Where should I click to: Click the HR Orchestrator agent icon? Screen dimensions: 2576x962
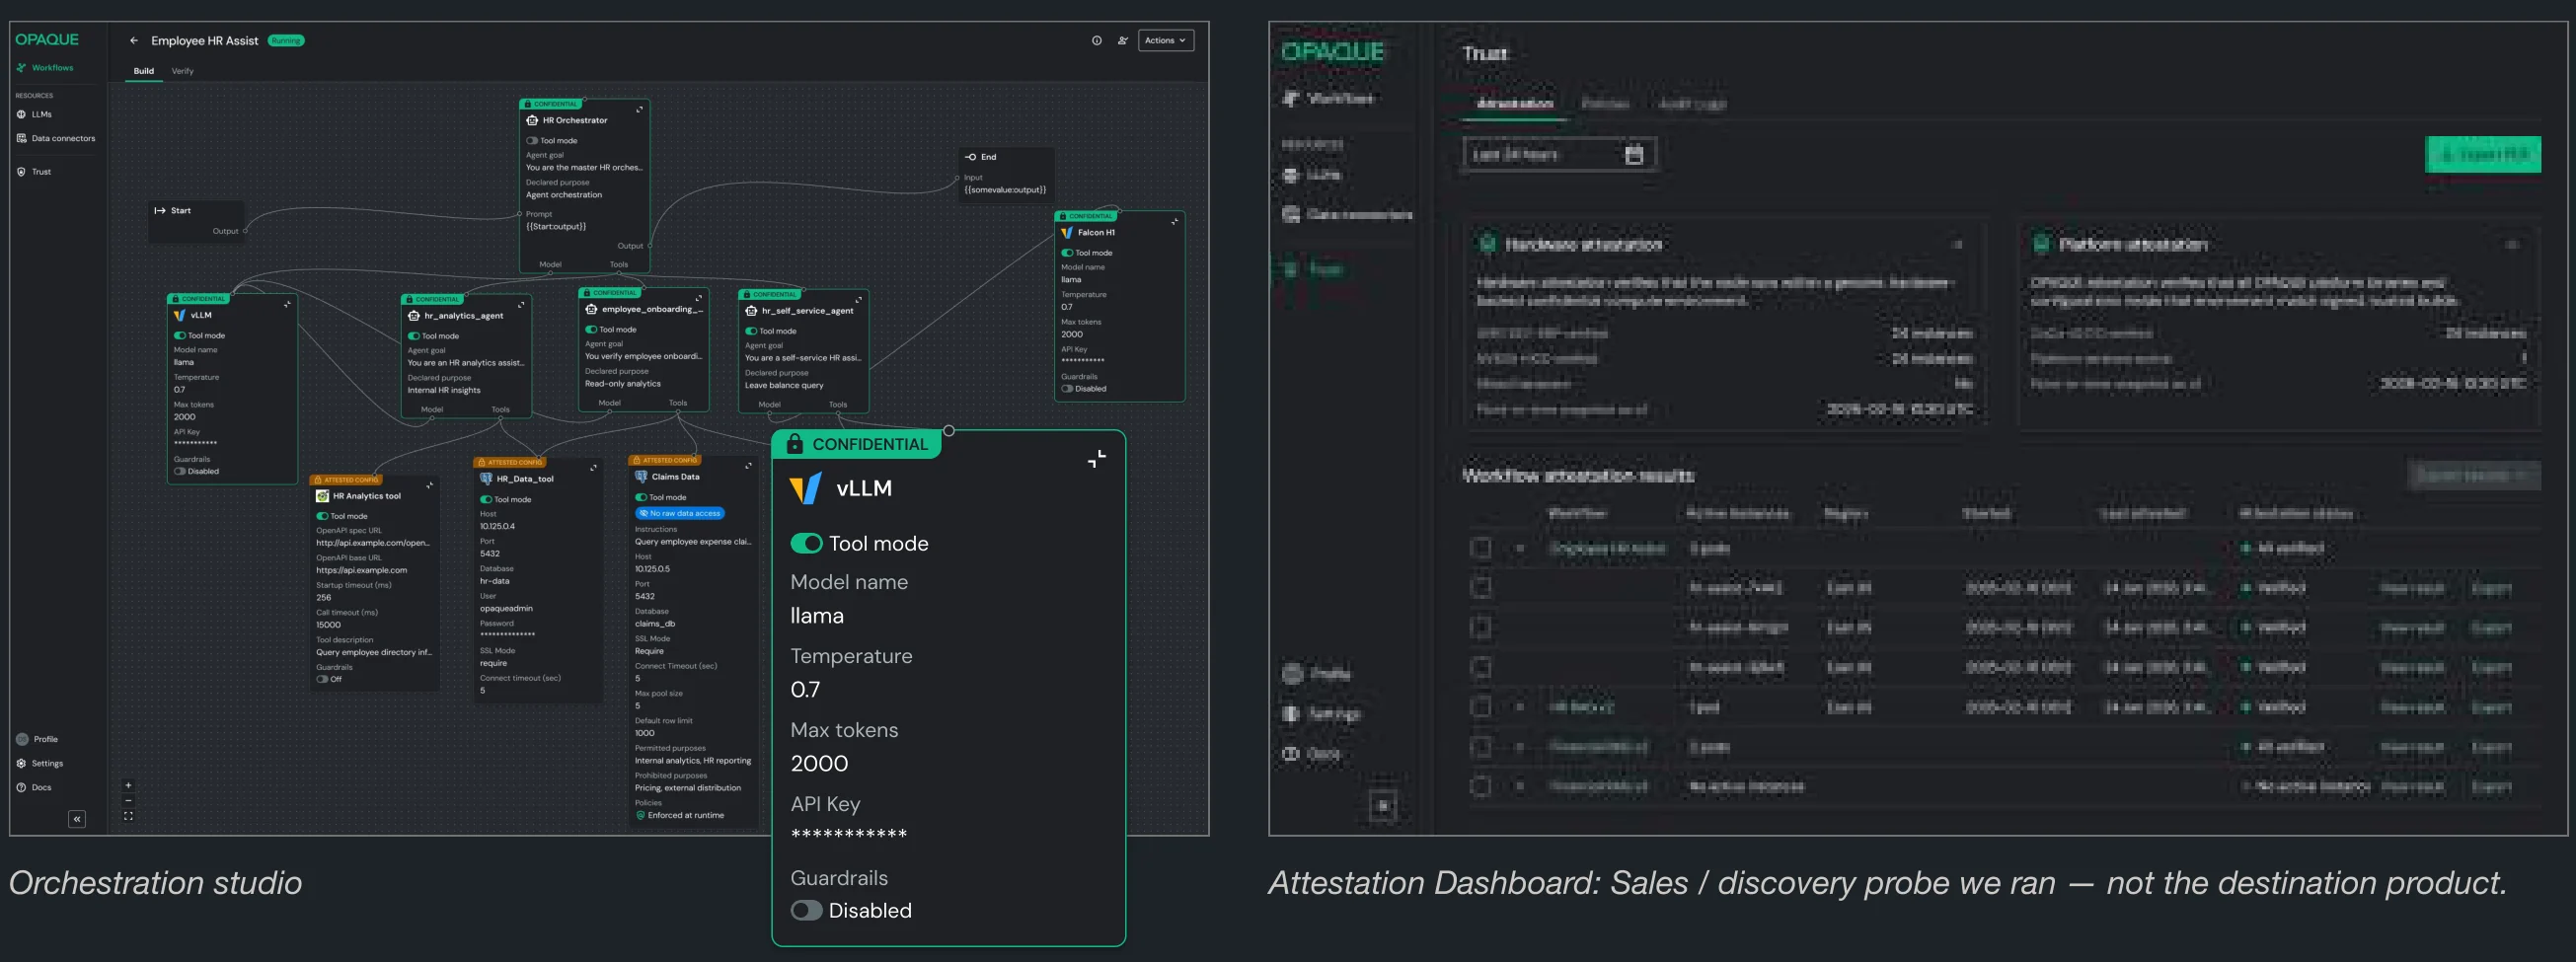coord(532,120)
